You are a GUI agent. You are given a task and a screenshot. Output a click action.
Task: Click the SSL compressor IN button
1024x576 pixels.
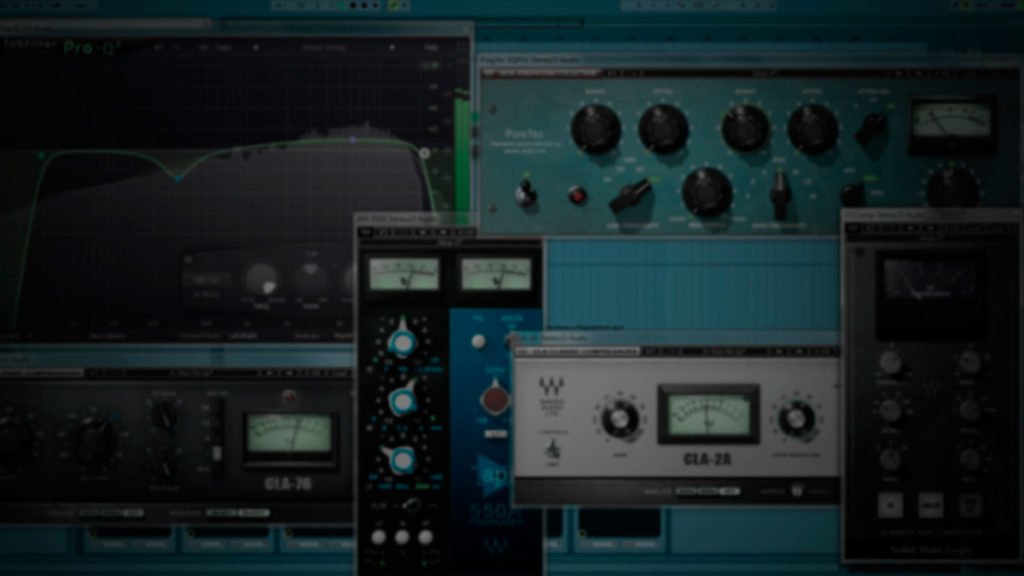891,505
